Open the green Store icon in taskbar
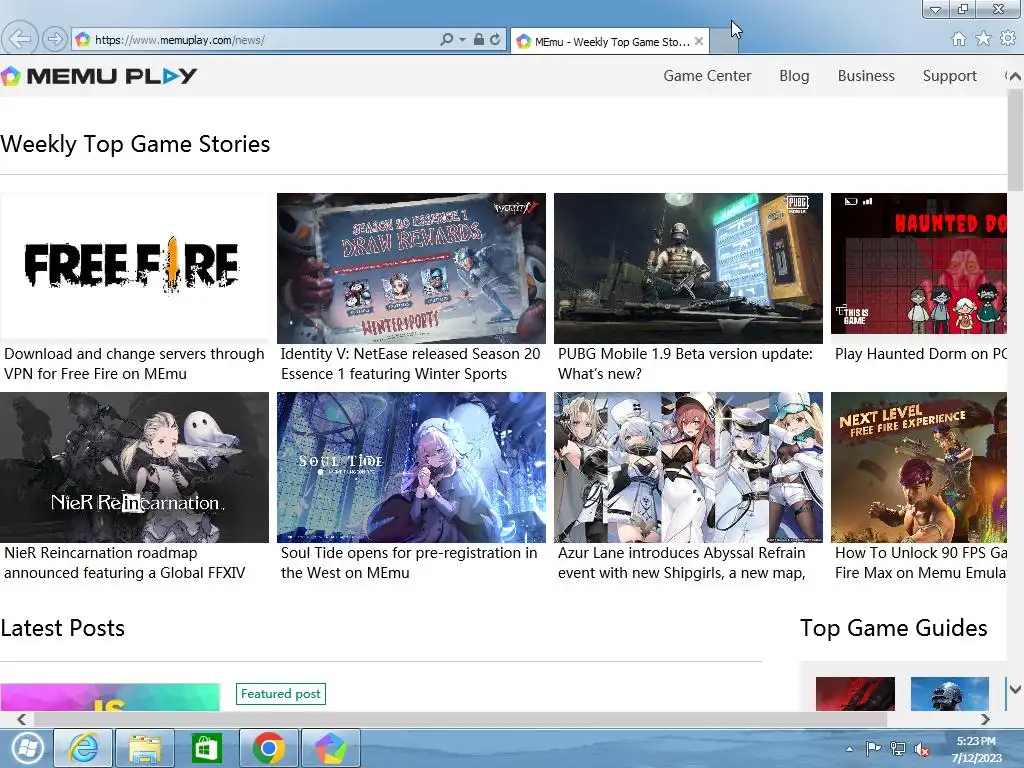 coord(206,748)
